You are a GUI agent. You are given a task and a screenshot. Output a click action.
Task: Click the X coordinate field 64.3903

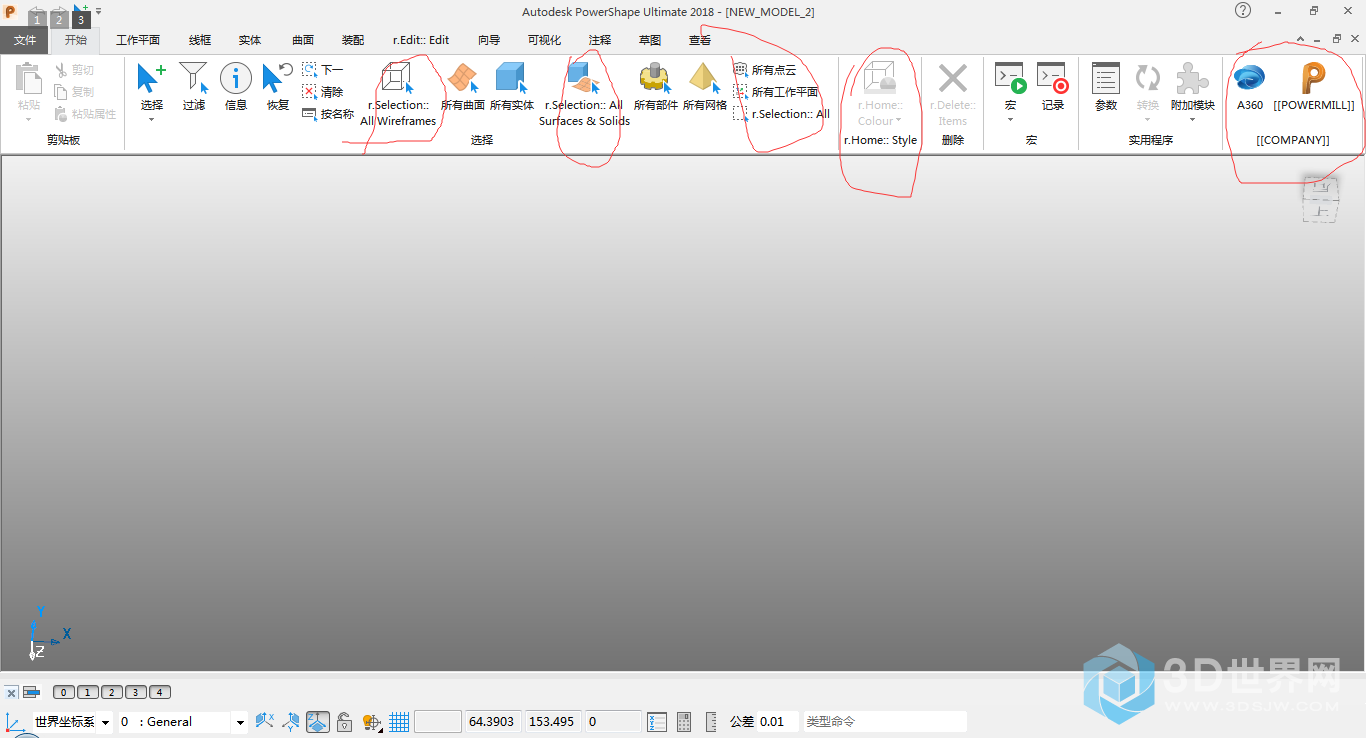click(493, 722)
